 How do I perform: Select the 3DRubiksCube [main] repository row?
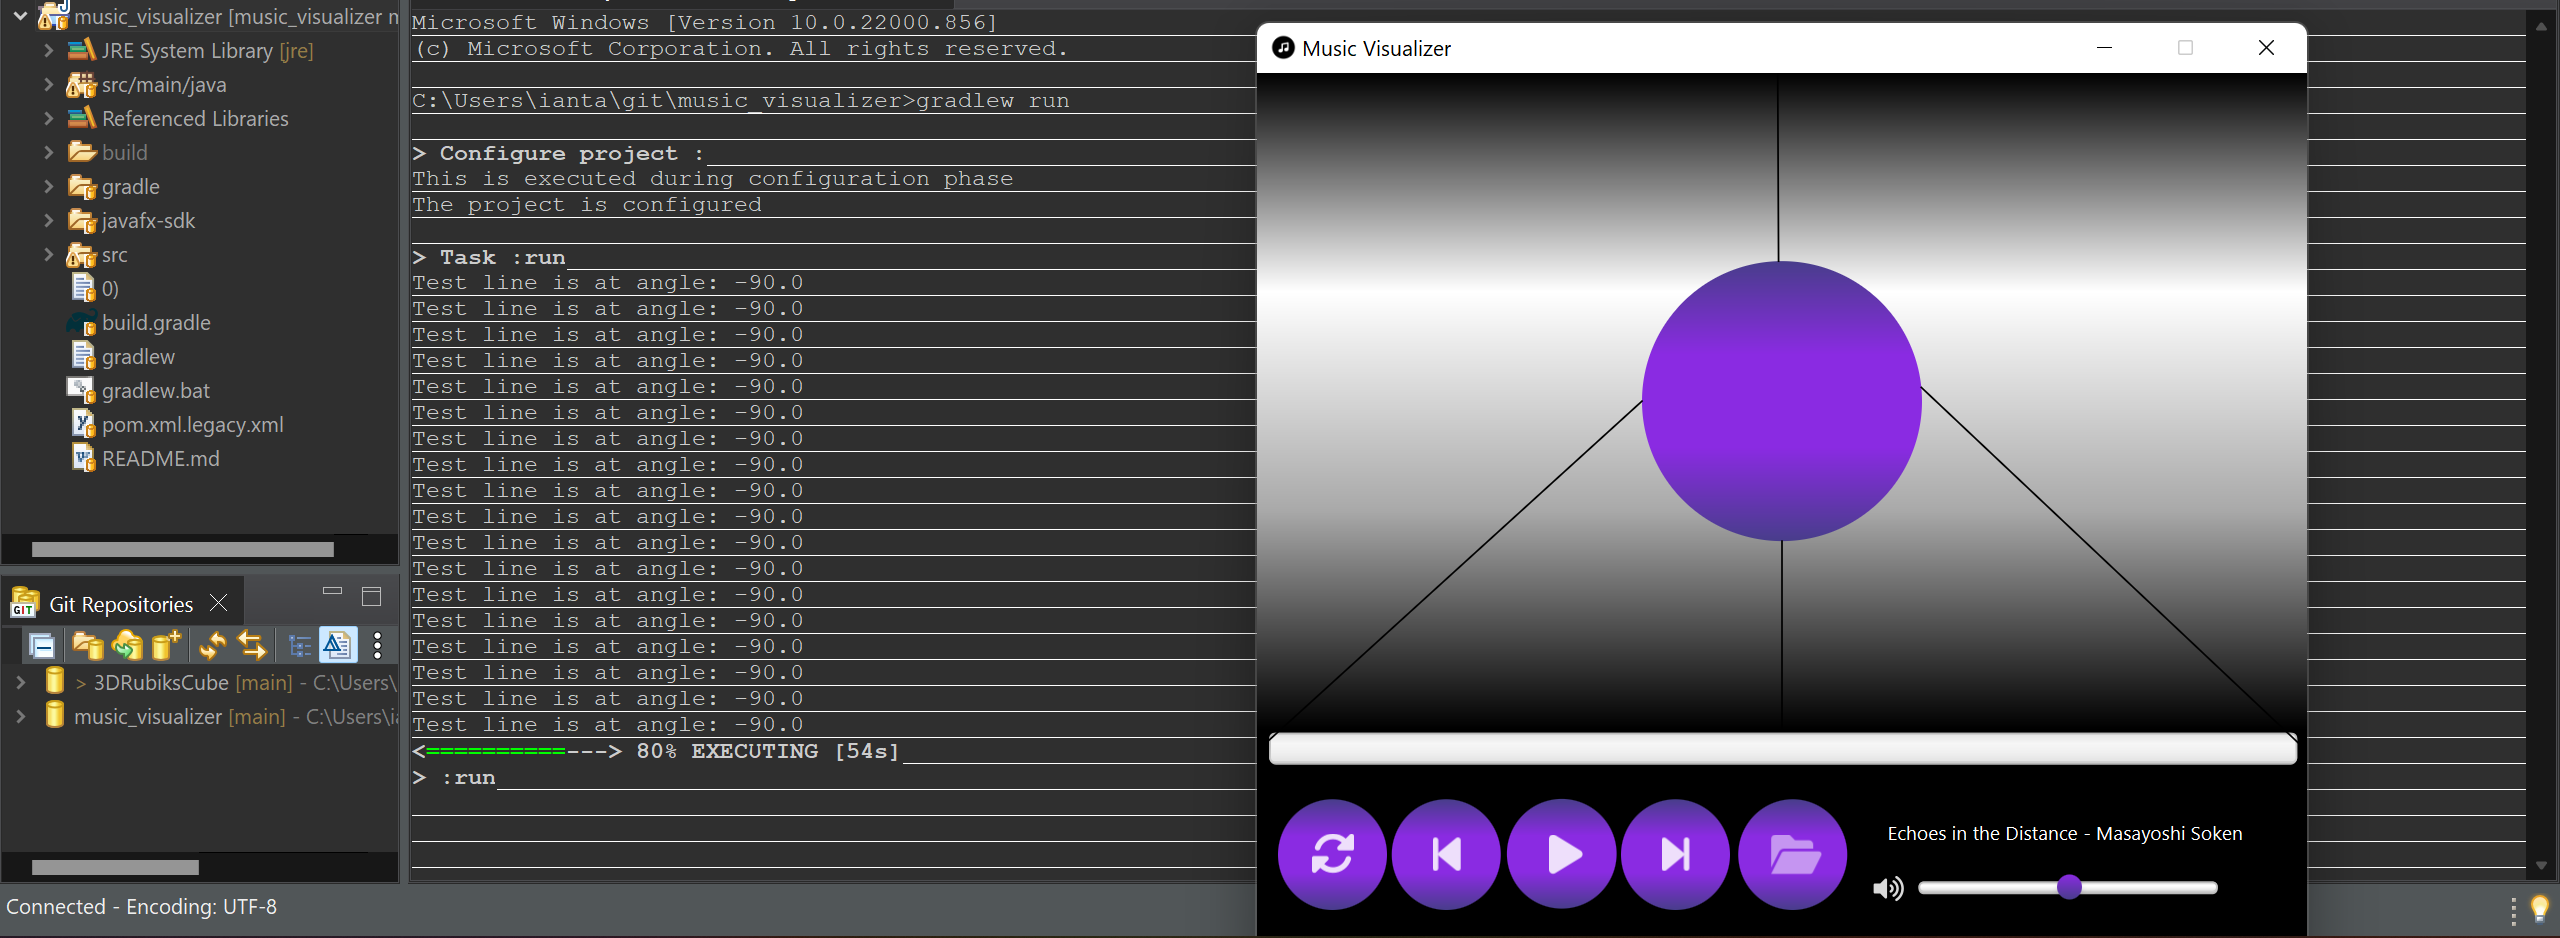(x=222, y=682)
